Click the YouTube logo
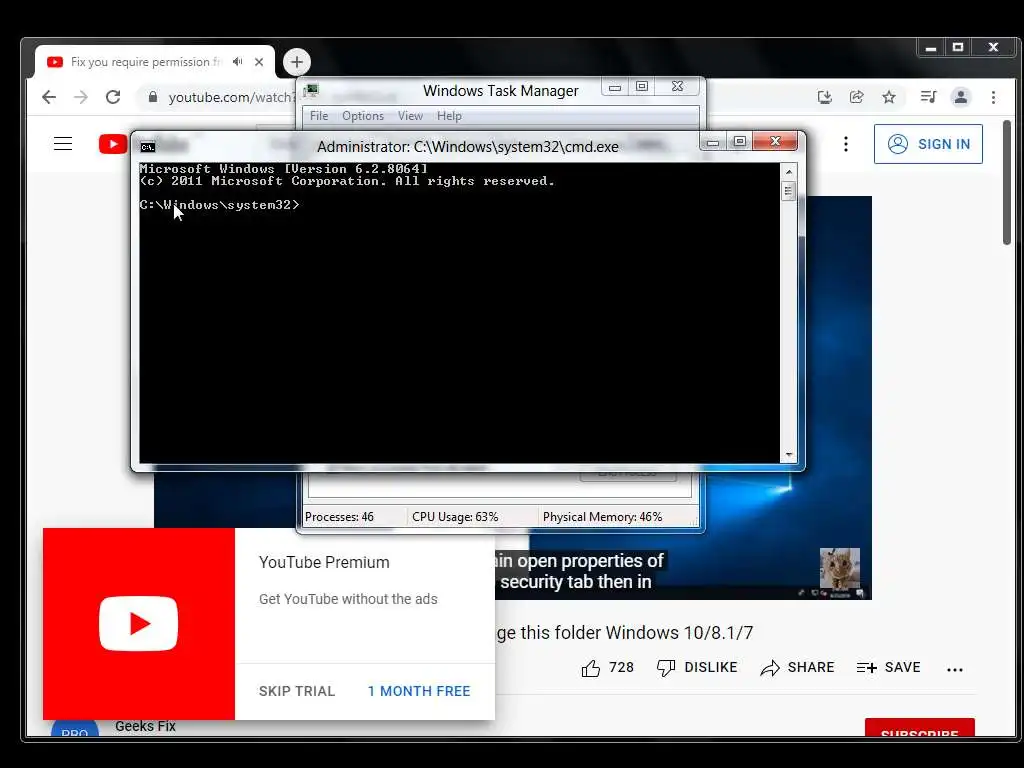The height and width of the screenshot is (768, 1024). click(112, 144)
